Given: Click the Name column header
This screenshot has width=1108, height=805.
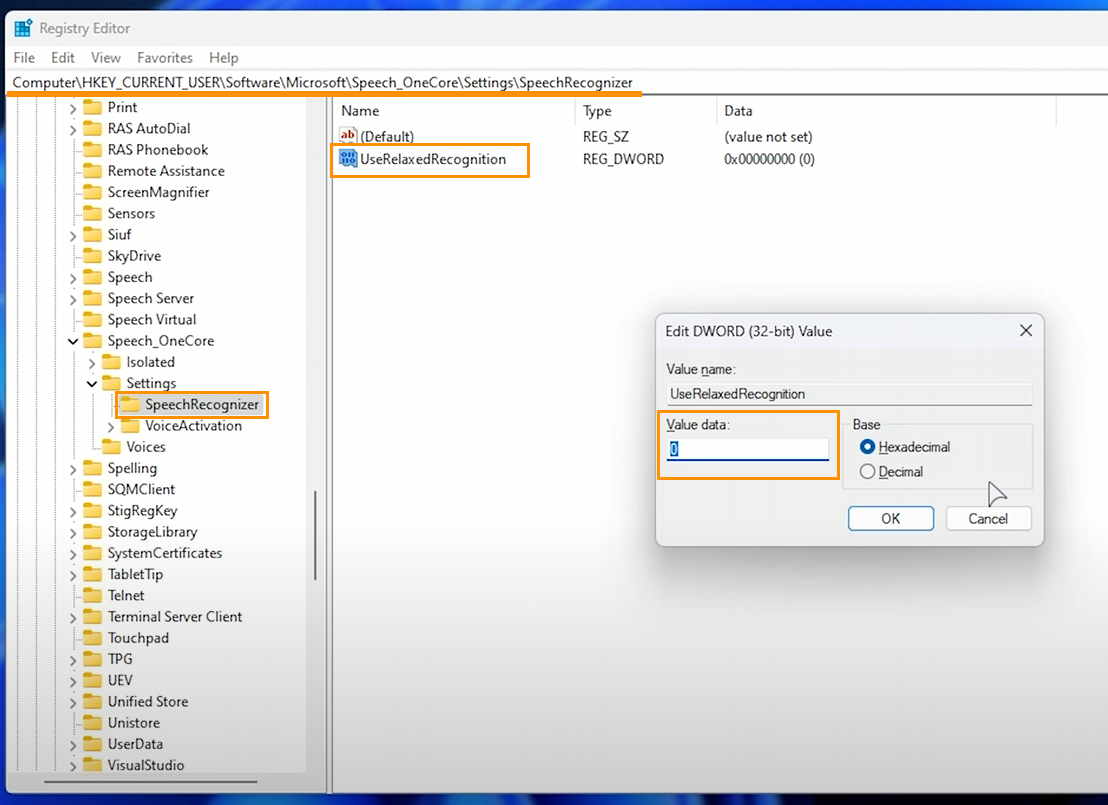Looking at the screenshot, I should pos(454,111).
